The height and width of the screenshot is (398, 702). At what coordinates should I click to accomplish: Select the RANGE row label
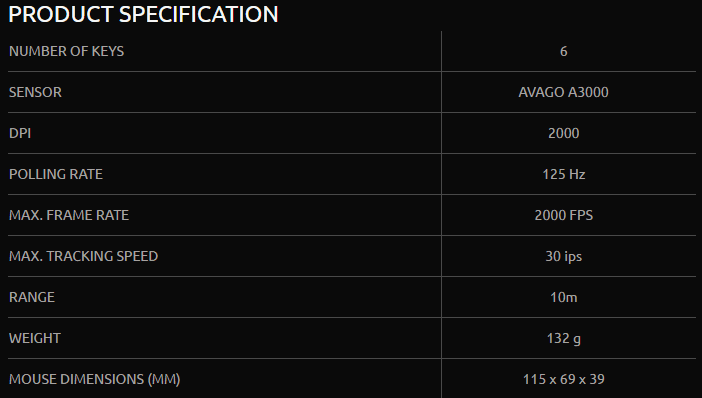32,297
